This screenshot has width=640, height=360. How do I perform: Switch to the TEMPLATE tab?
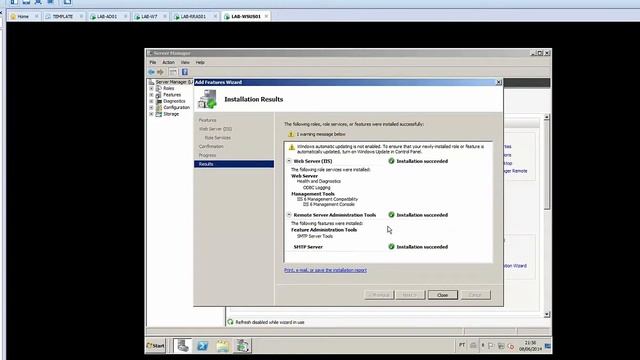pyautogui.click(x=62, y=16)
